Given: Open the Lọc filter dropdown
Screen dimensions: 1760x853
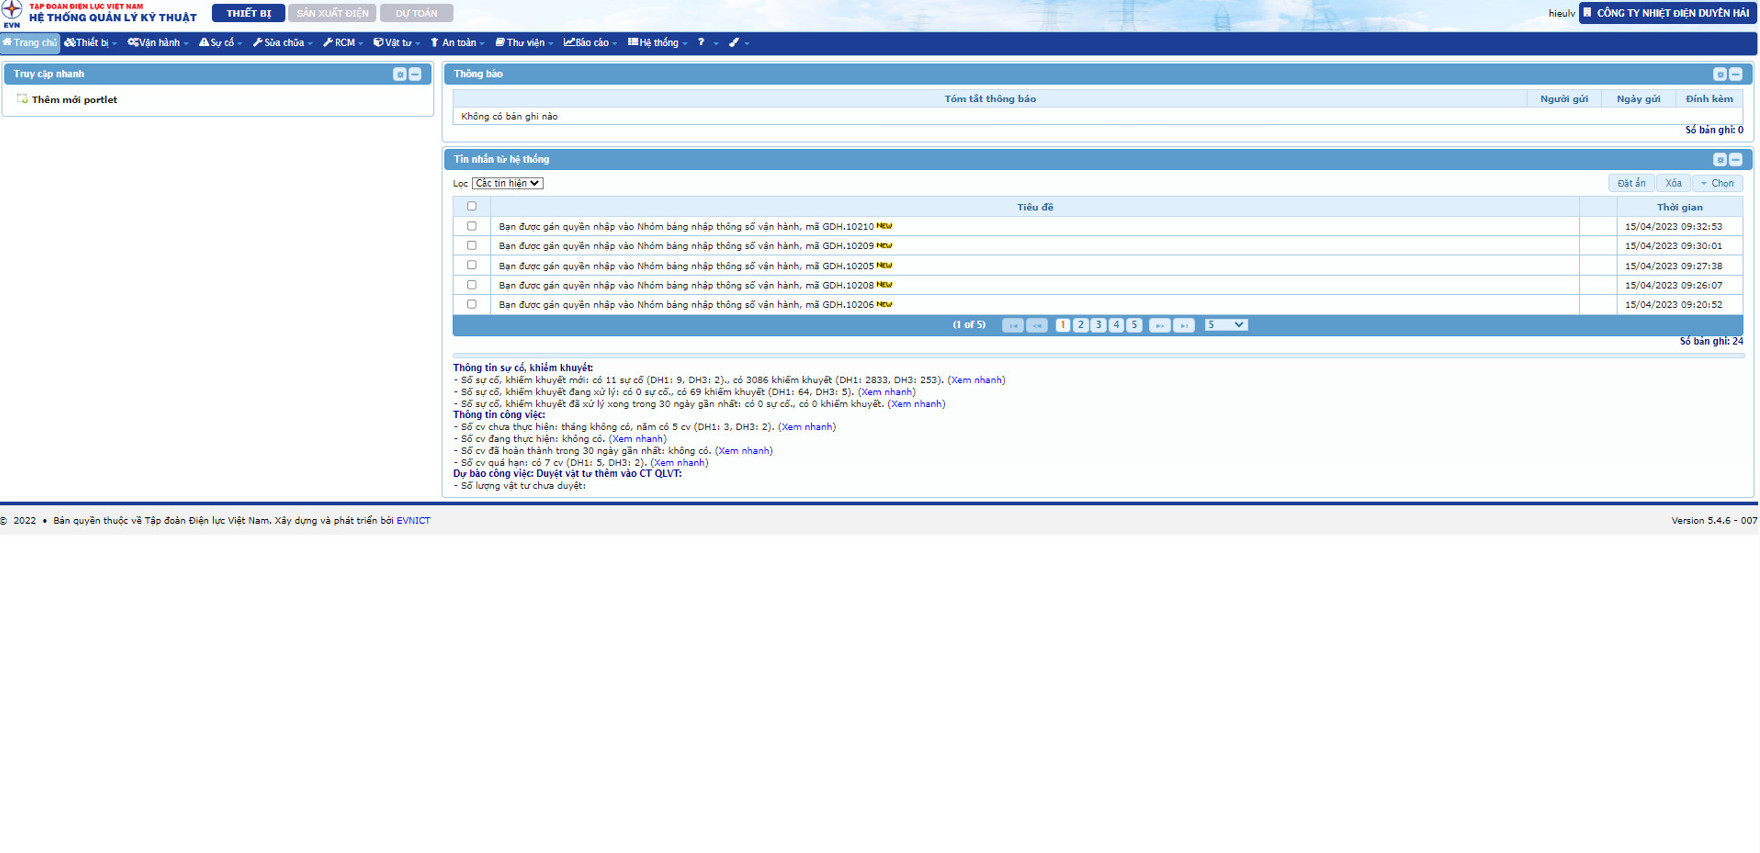Looking at the screenshot, I should coord(507,183).
